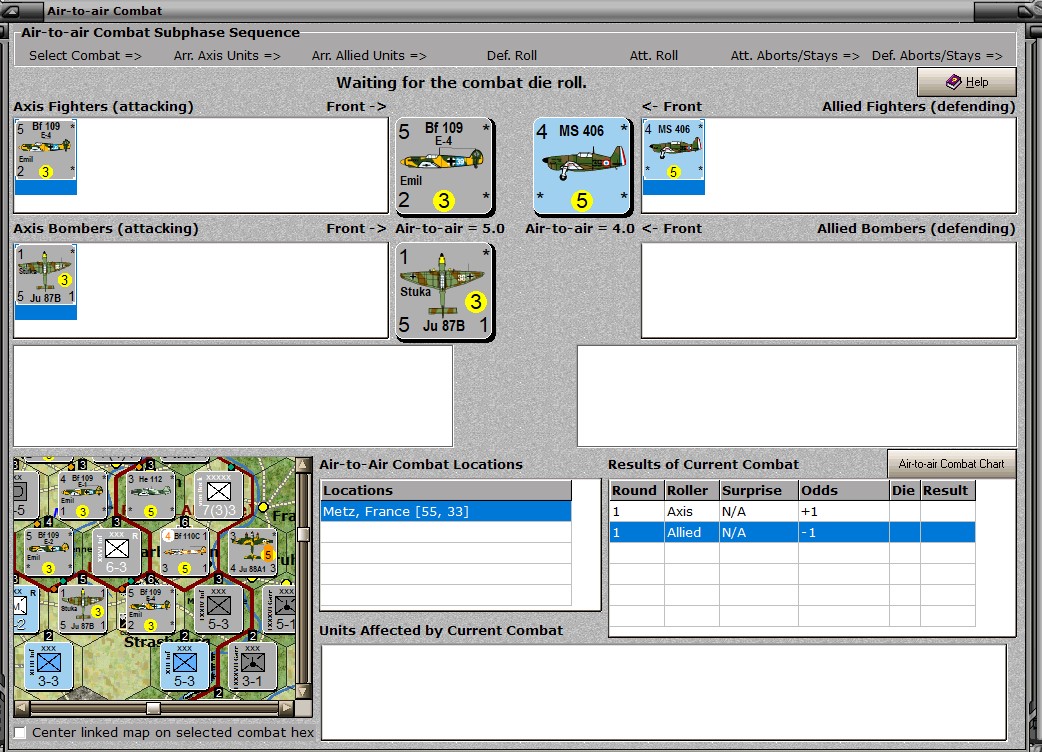Click the Bf 109 E-2 counter on the map
Screen dimensions: 1042x752
[49, 551]
